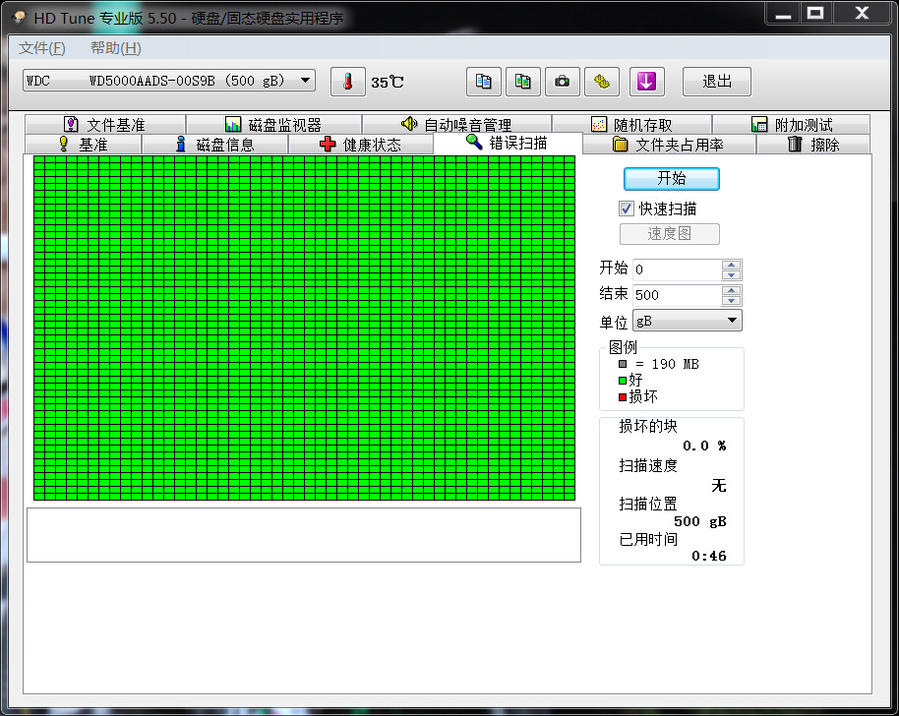
Task: Decrease the 开始 value with down arrow
Action: (x=731, y=275)
